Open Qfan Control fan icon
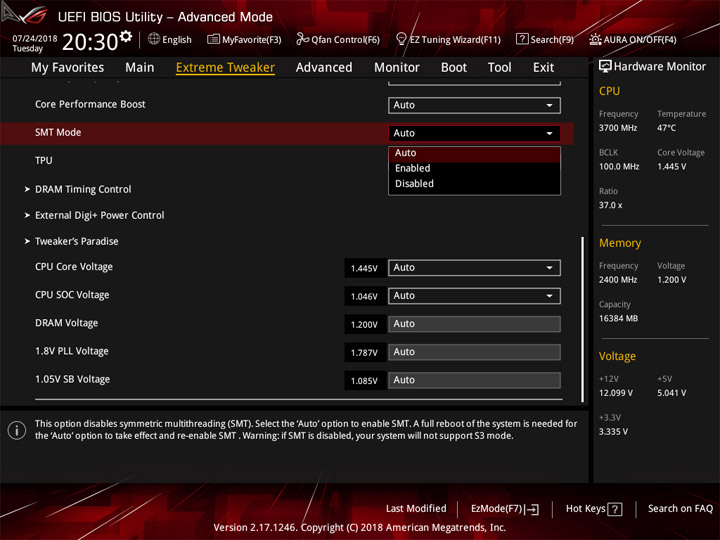720x540 pixels. coord(302,39)
